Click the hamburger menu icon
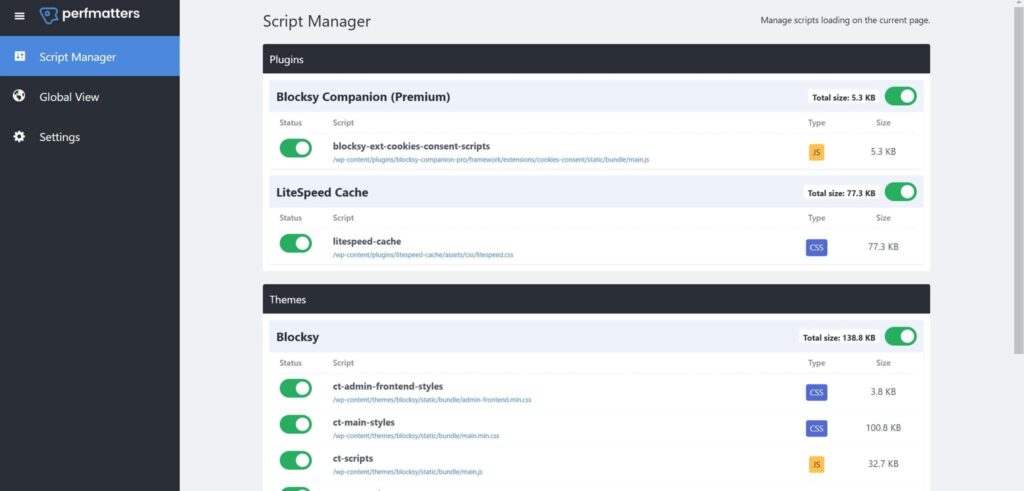This screenshot has width=1024, height=491. tap(19, 16)
